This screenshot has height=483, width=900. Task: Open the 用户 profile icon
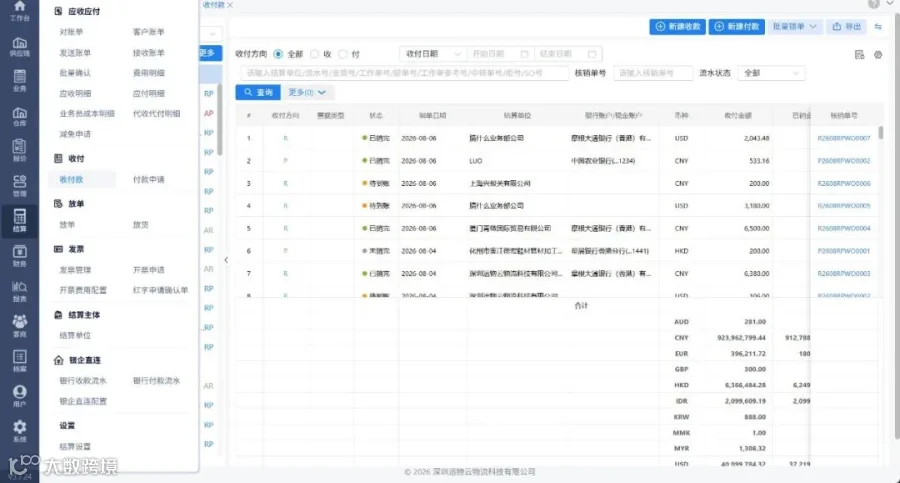[x=20, y=396]
